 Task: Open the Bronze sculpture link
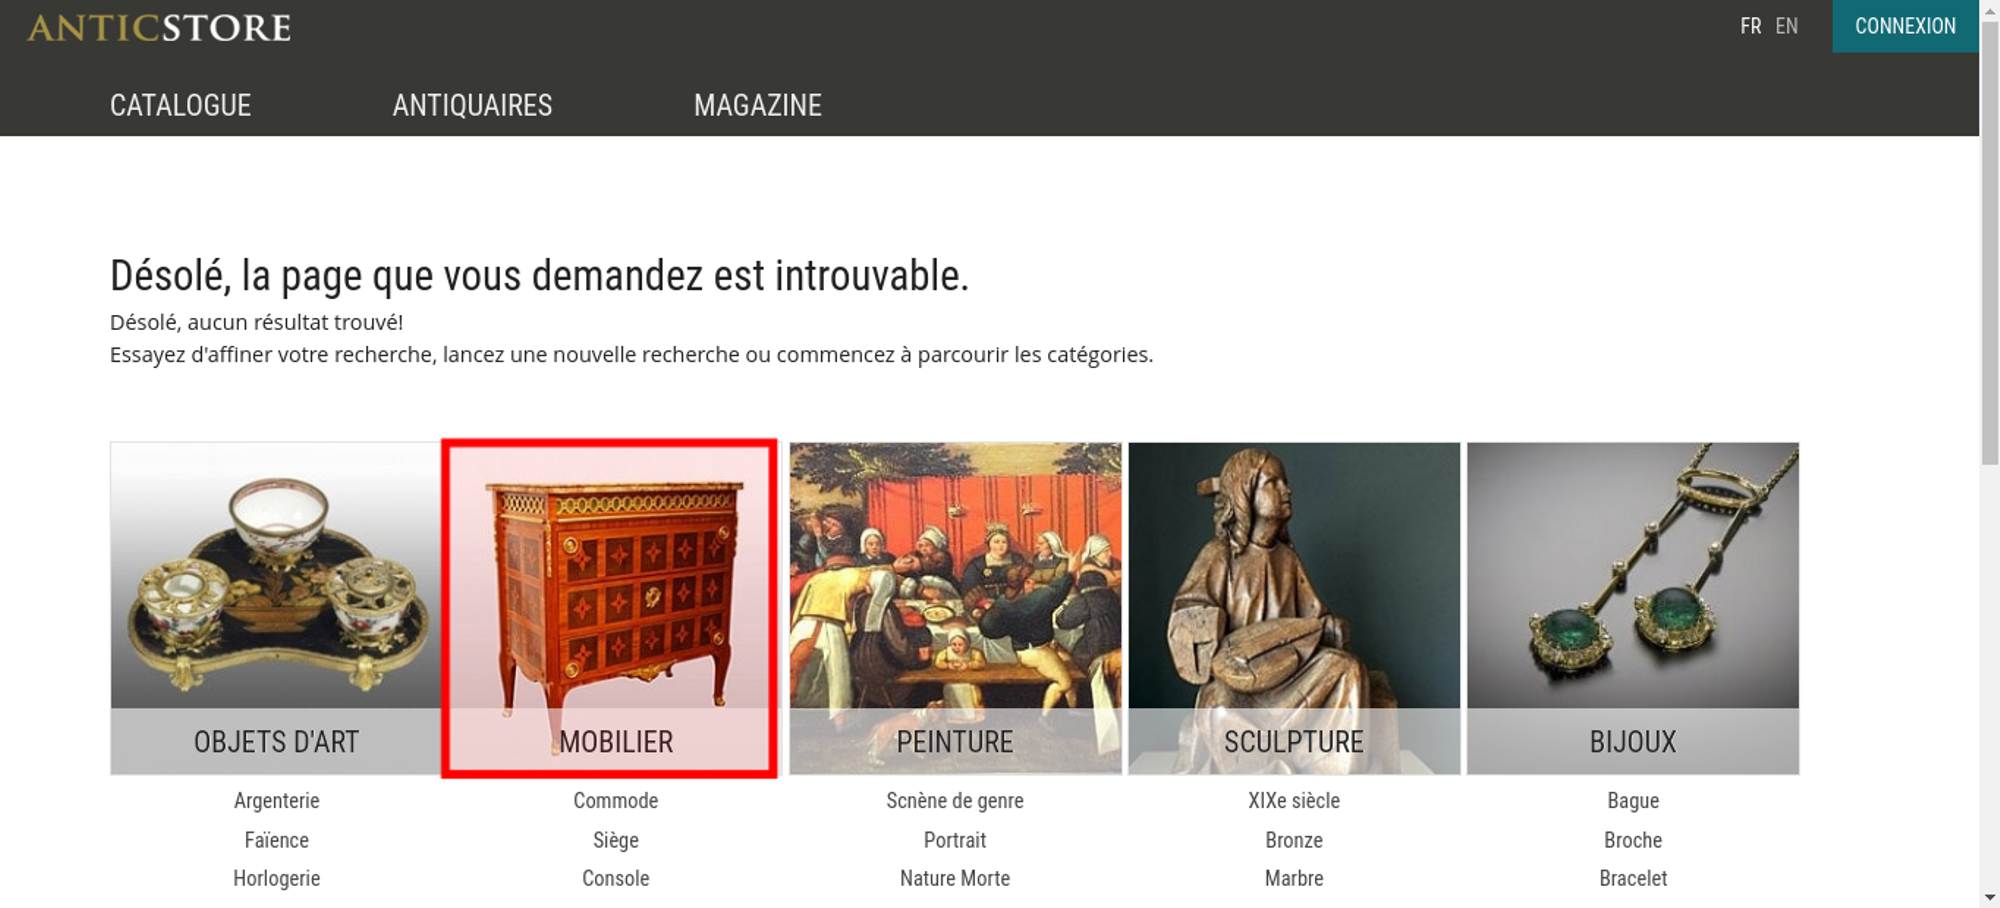pyautogui.click(x=1294, y=840)
